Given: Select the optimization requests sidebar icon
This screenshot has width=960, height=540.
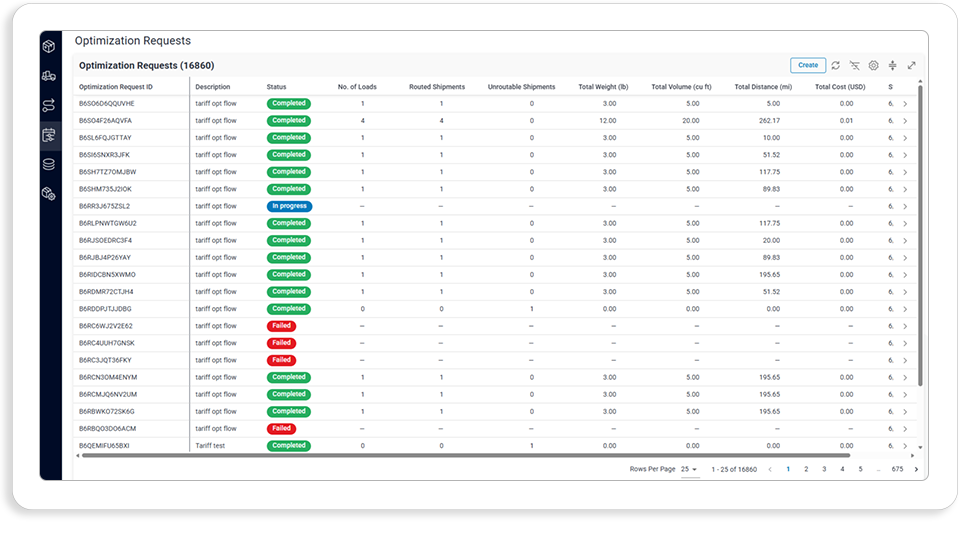Looking at the screenshot, I should (x=49, y=135).
